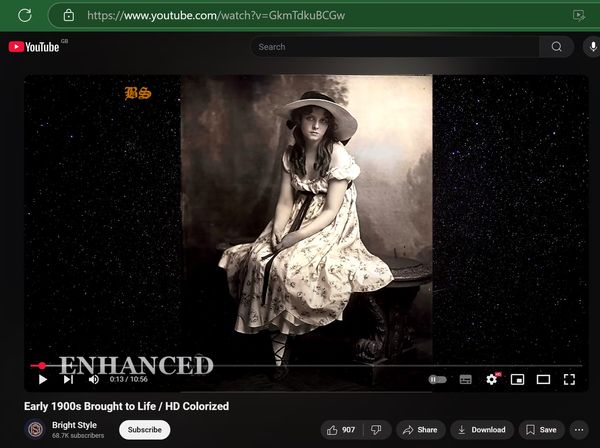Open the more actions three-dot menu

(579, 430)
